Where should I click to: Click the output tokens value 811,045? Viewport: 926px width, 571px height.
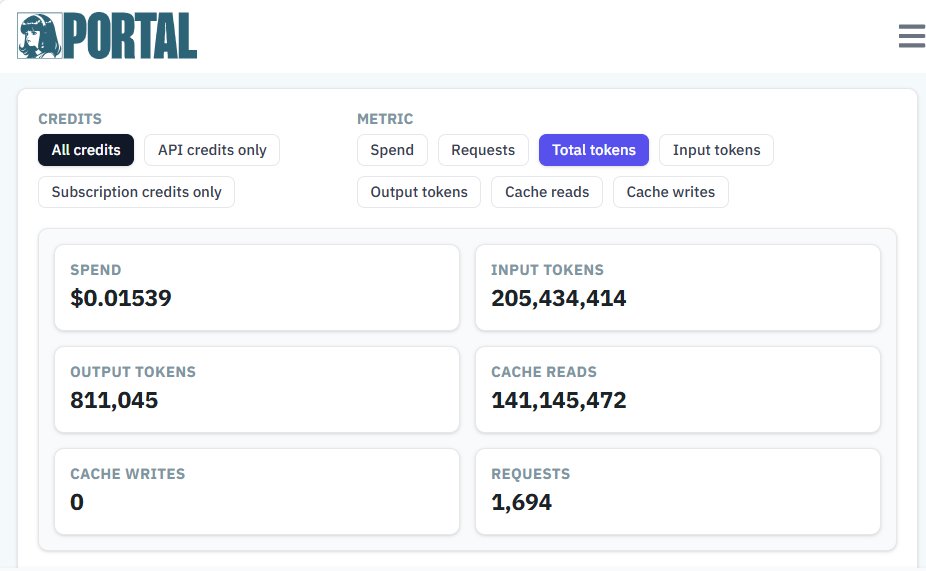[x=114, y=400]
